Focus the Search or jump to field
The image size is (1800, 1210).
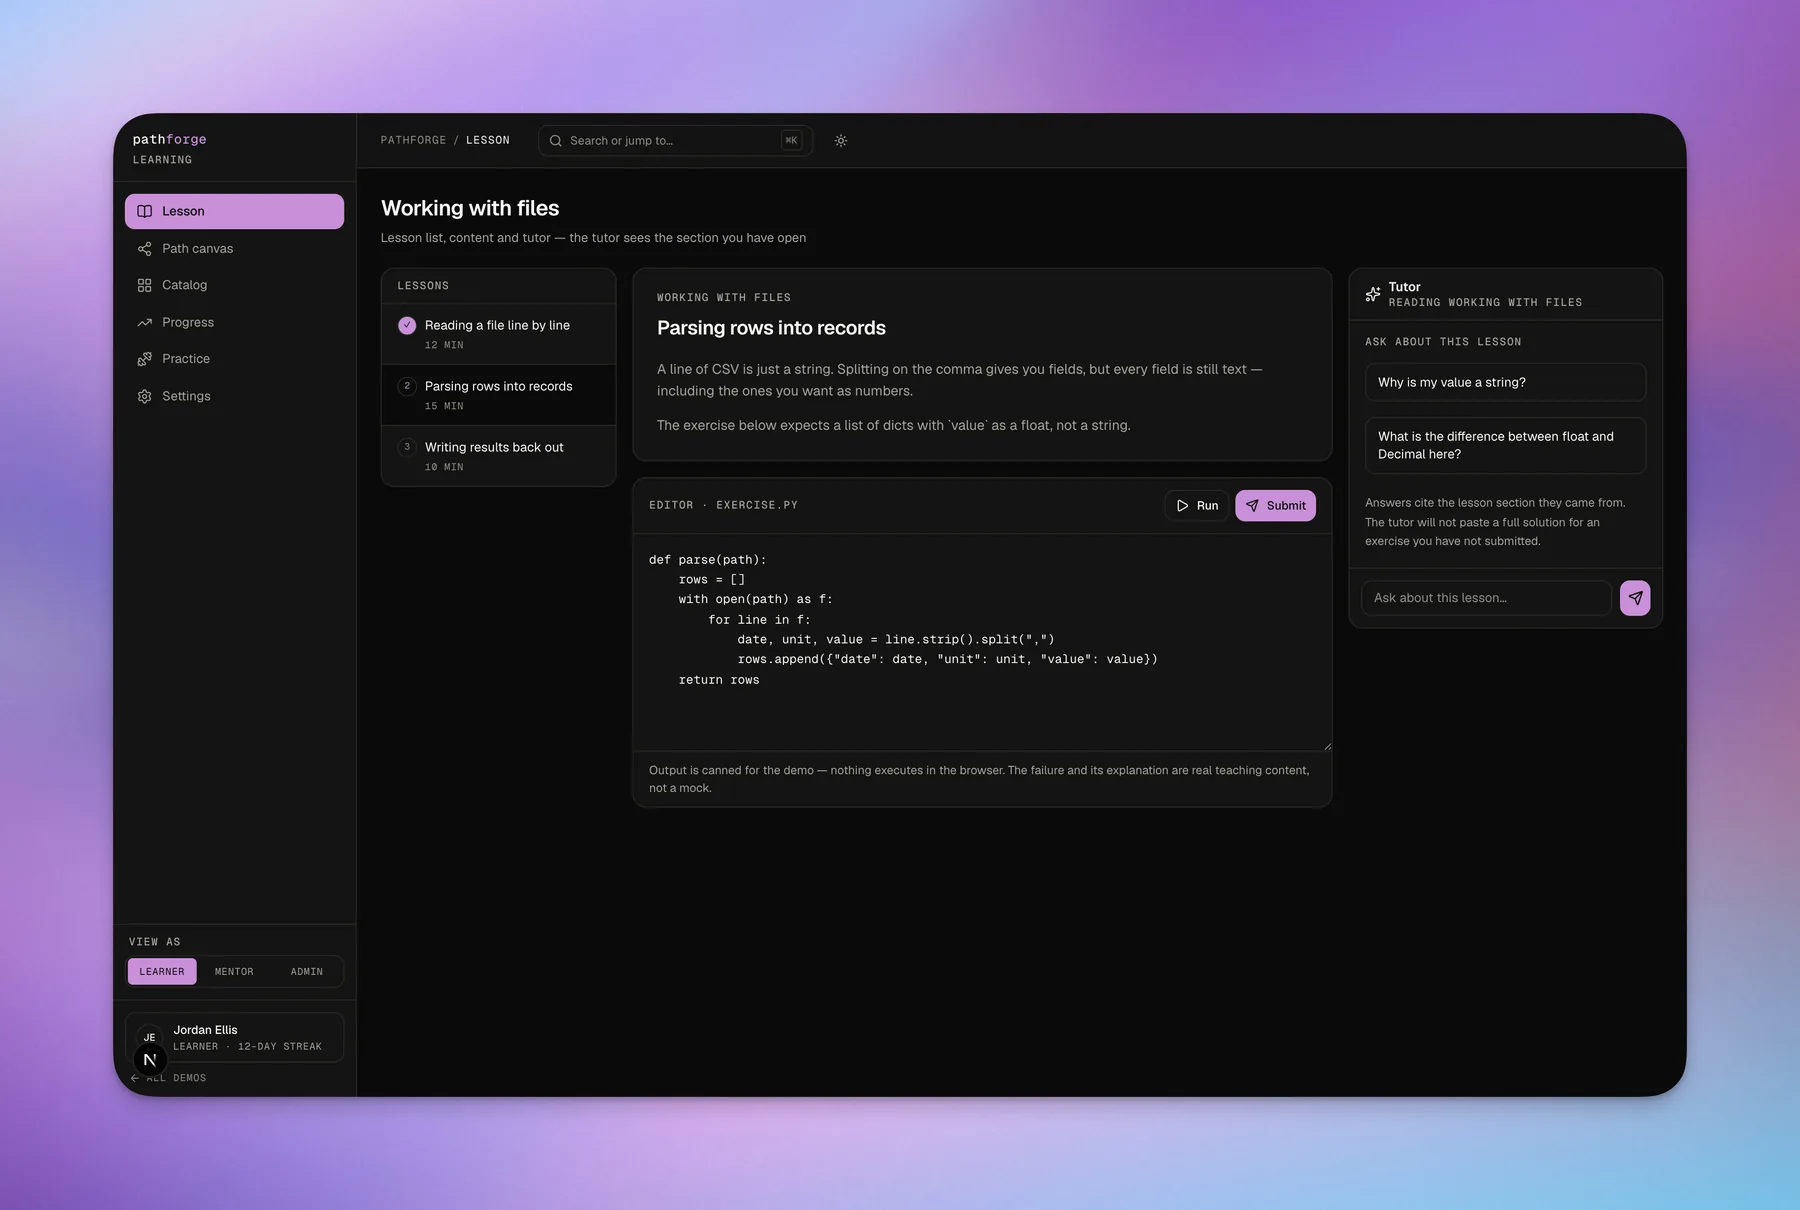[675, 141]
